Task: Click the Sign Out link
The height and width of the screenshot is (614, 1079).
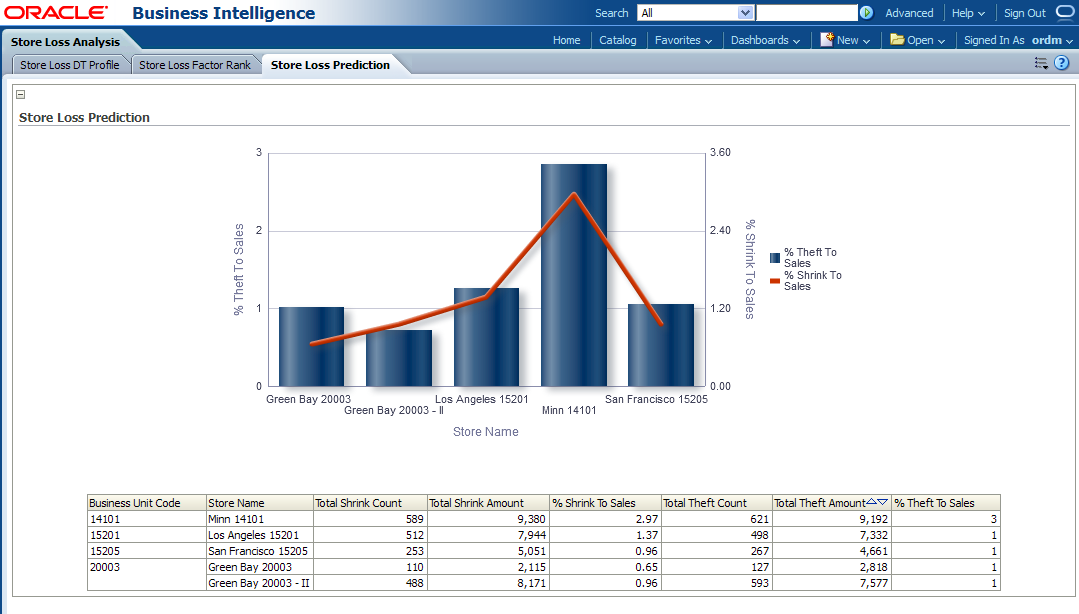Action: coord(1024,13)
